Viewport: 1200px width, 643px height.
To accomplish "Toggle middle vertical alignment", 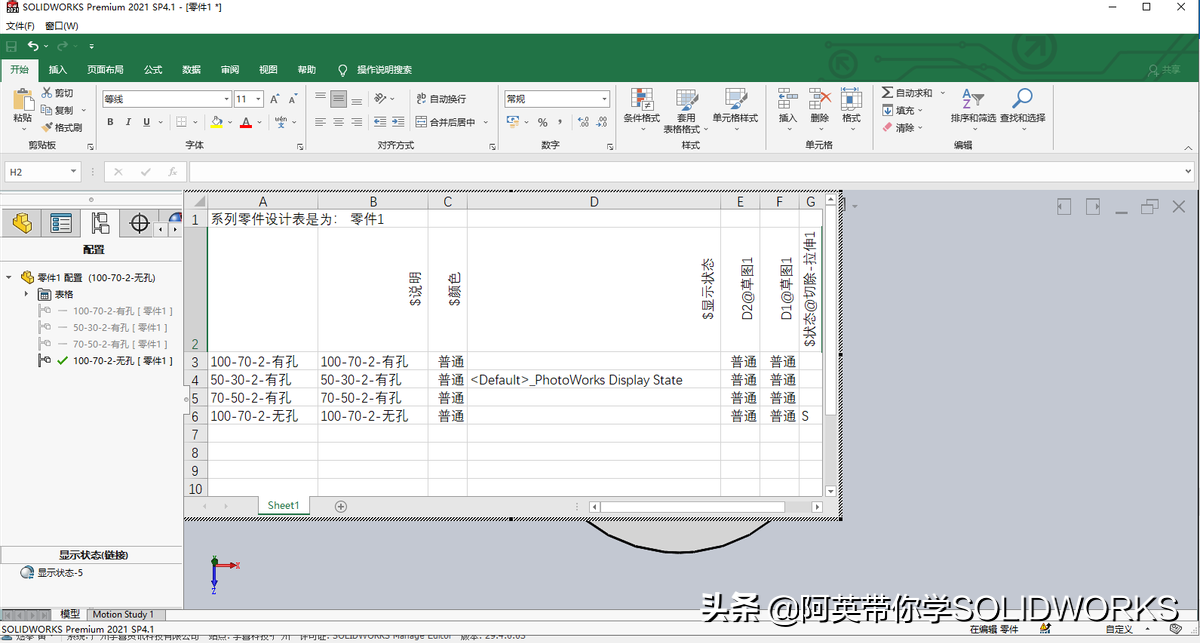I will [339, 99].
